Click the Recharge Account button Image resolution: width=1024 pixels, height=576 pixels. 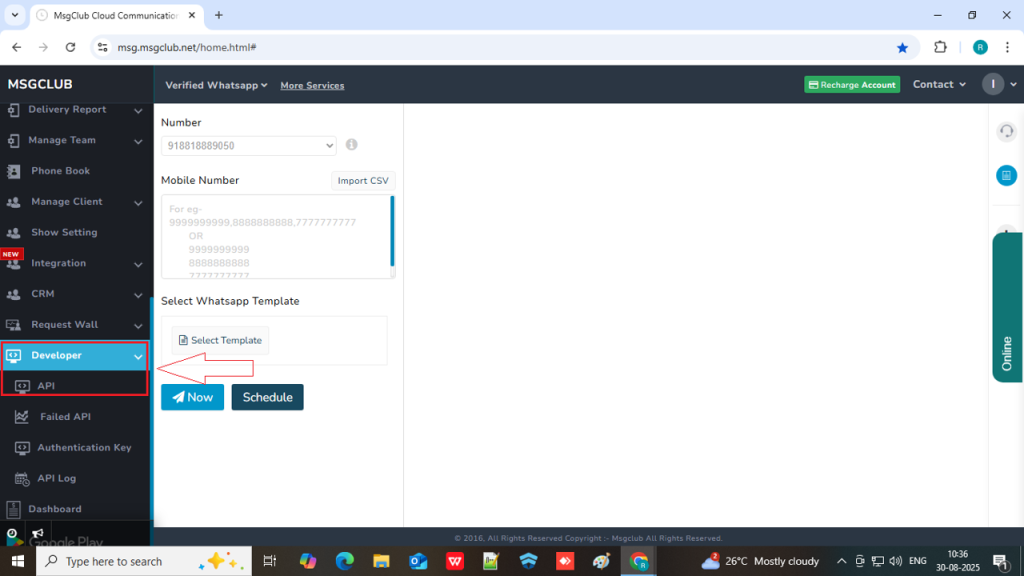coord(852,85)
